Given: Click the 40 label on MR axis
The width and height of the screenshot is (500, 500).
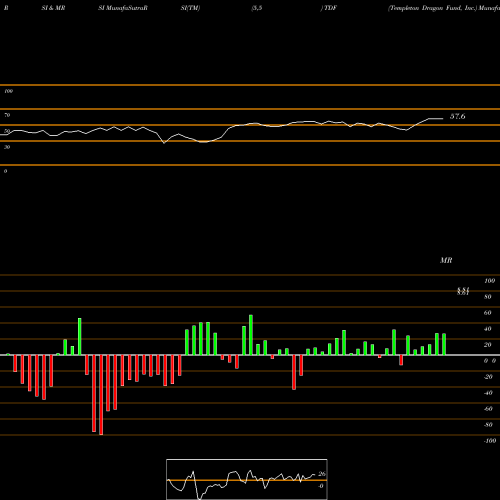Looking at the screenshot, I should click(488, 329).
